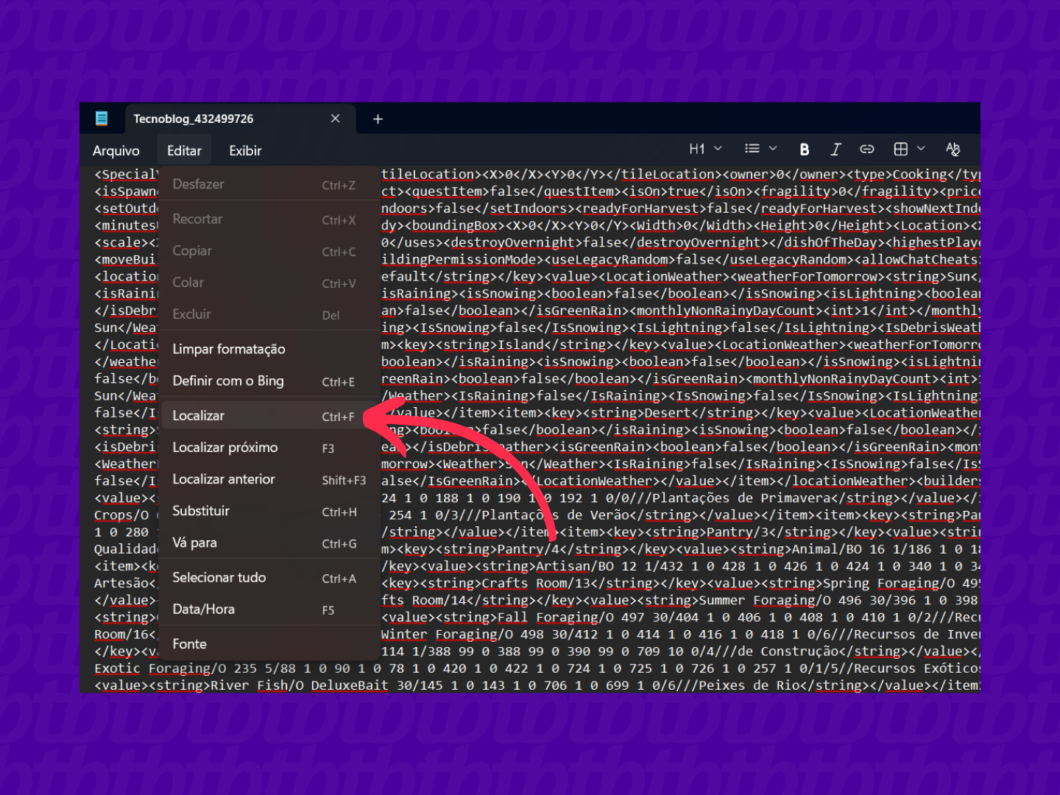Expand the H1 heading dropdown
The image size is (1060, 795).
coord(705,149)
